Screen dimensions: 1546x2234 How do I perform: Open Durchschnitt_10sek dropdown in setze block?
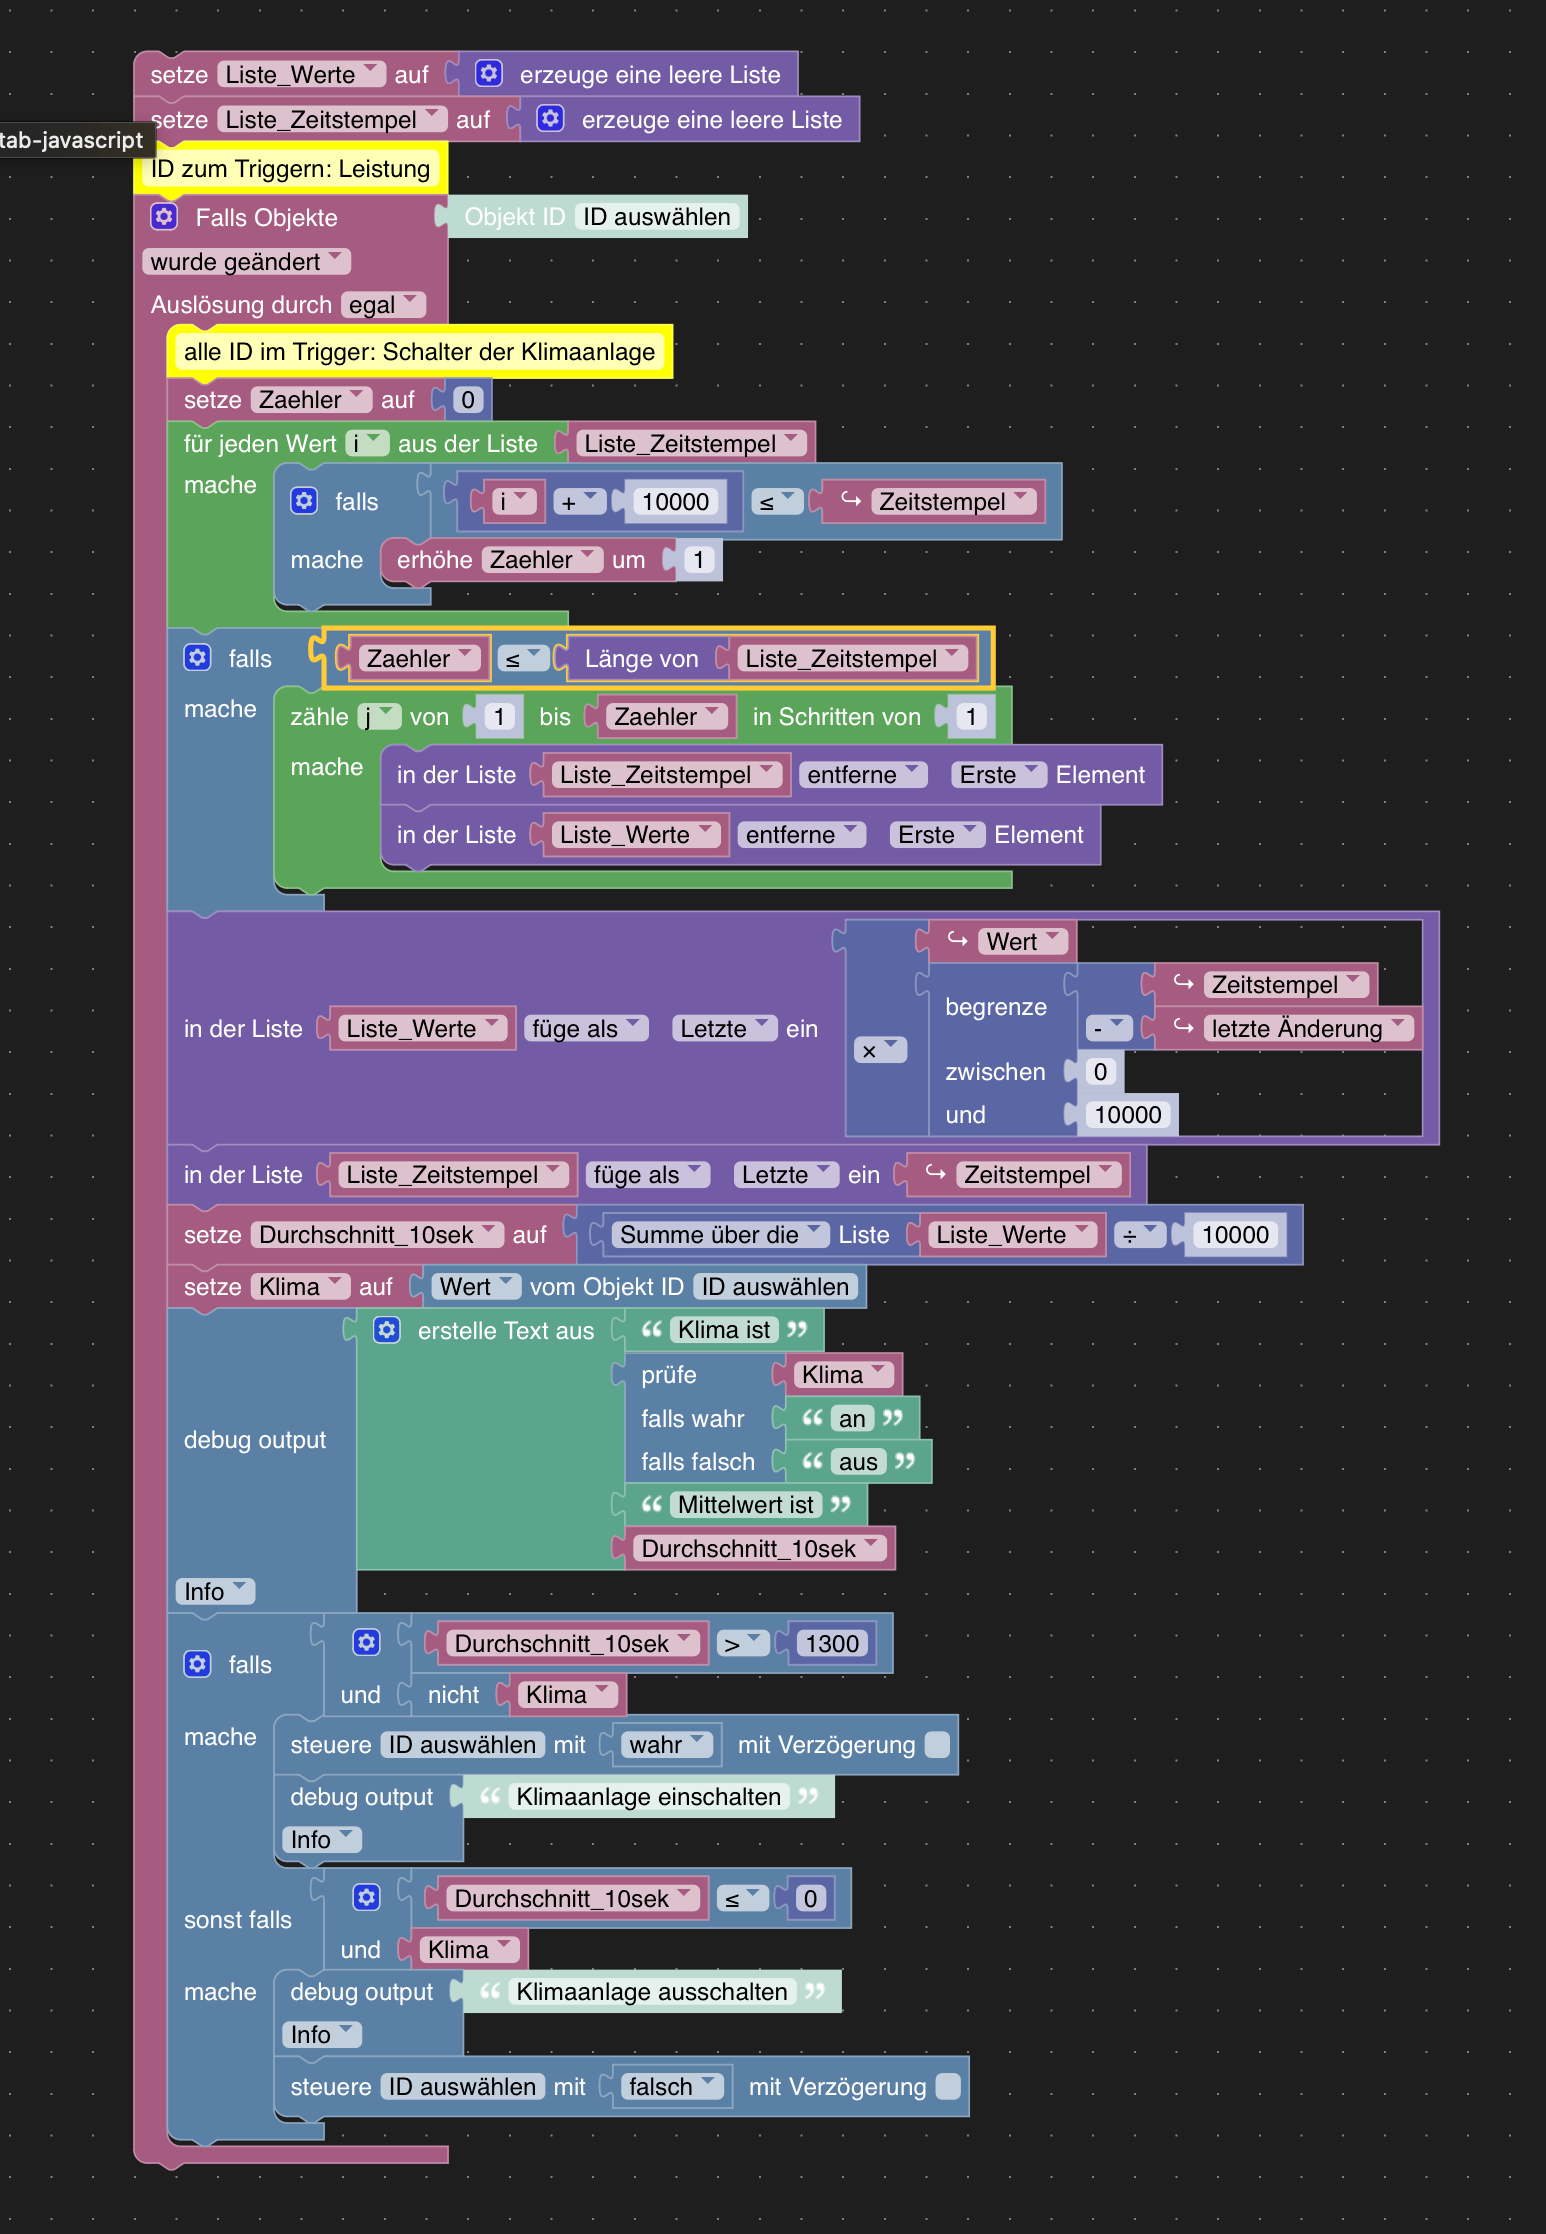point(377,1234)
